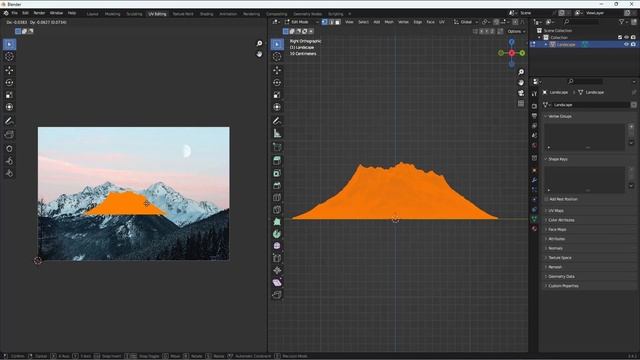Select the Cursor tool in UV editor toolbar

pos(9,57)
